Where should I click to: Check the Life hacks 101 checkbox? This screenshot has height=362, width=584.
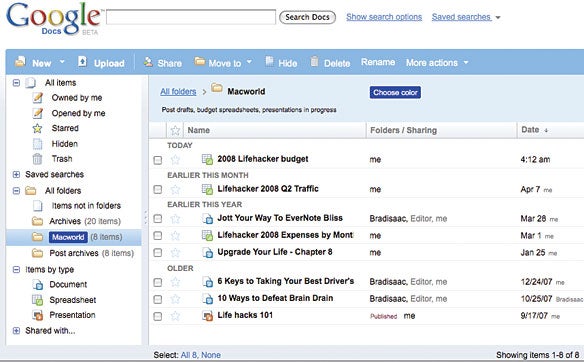pyautogui.click(x=158, y=317)
